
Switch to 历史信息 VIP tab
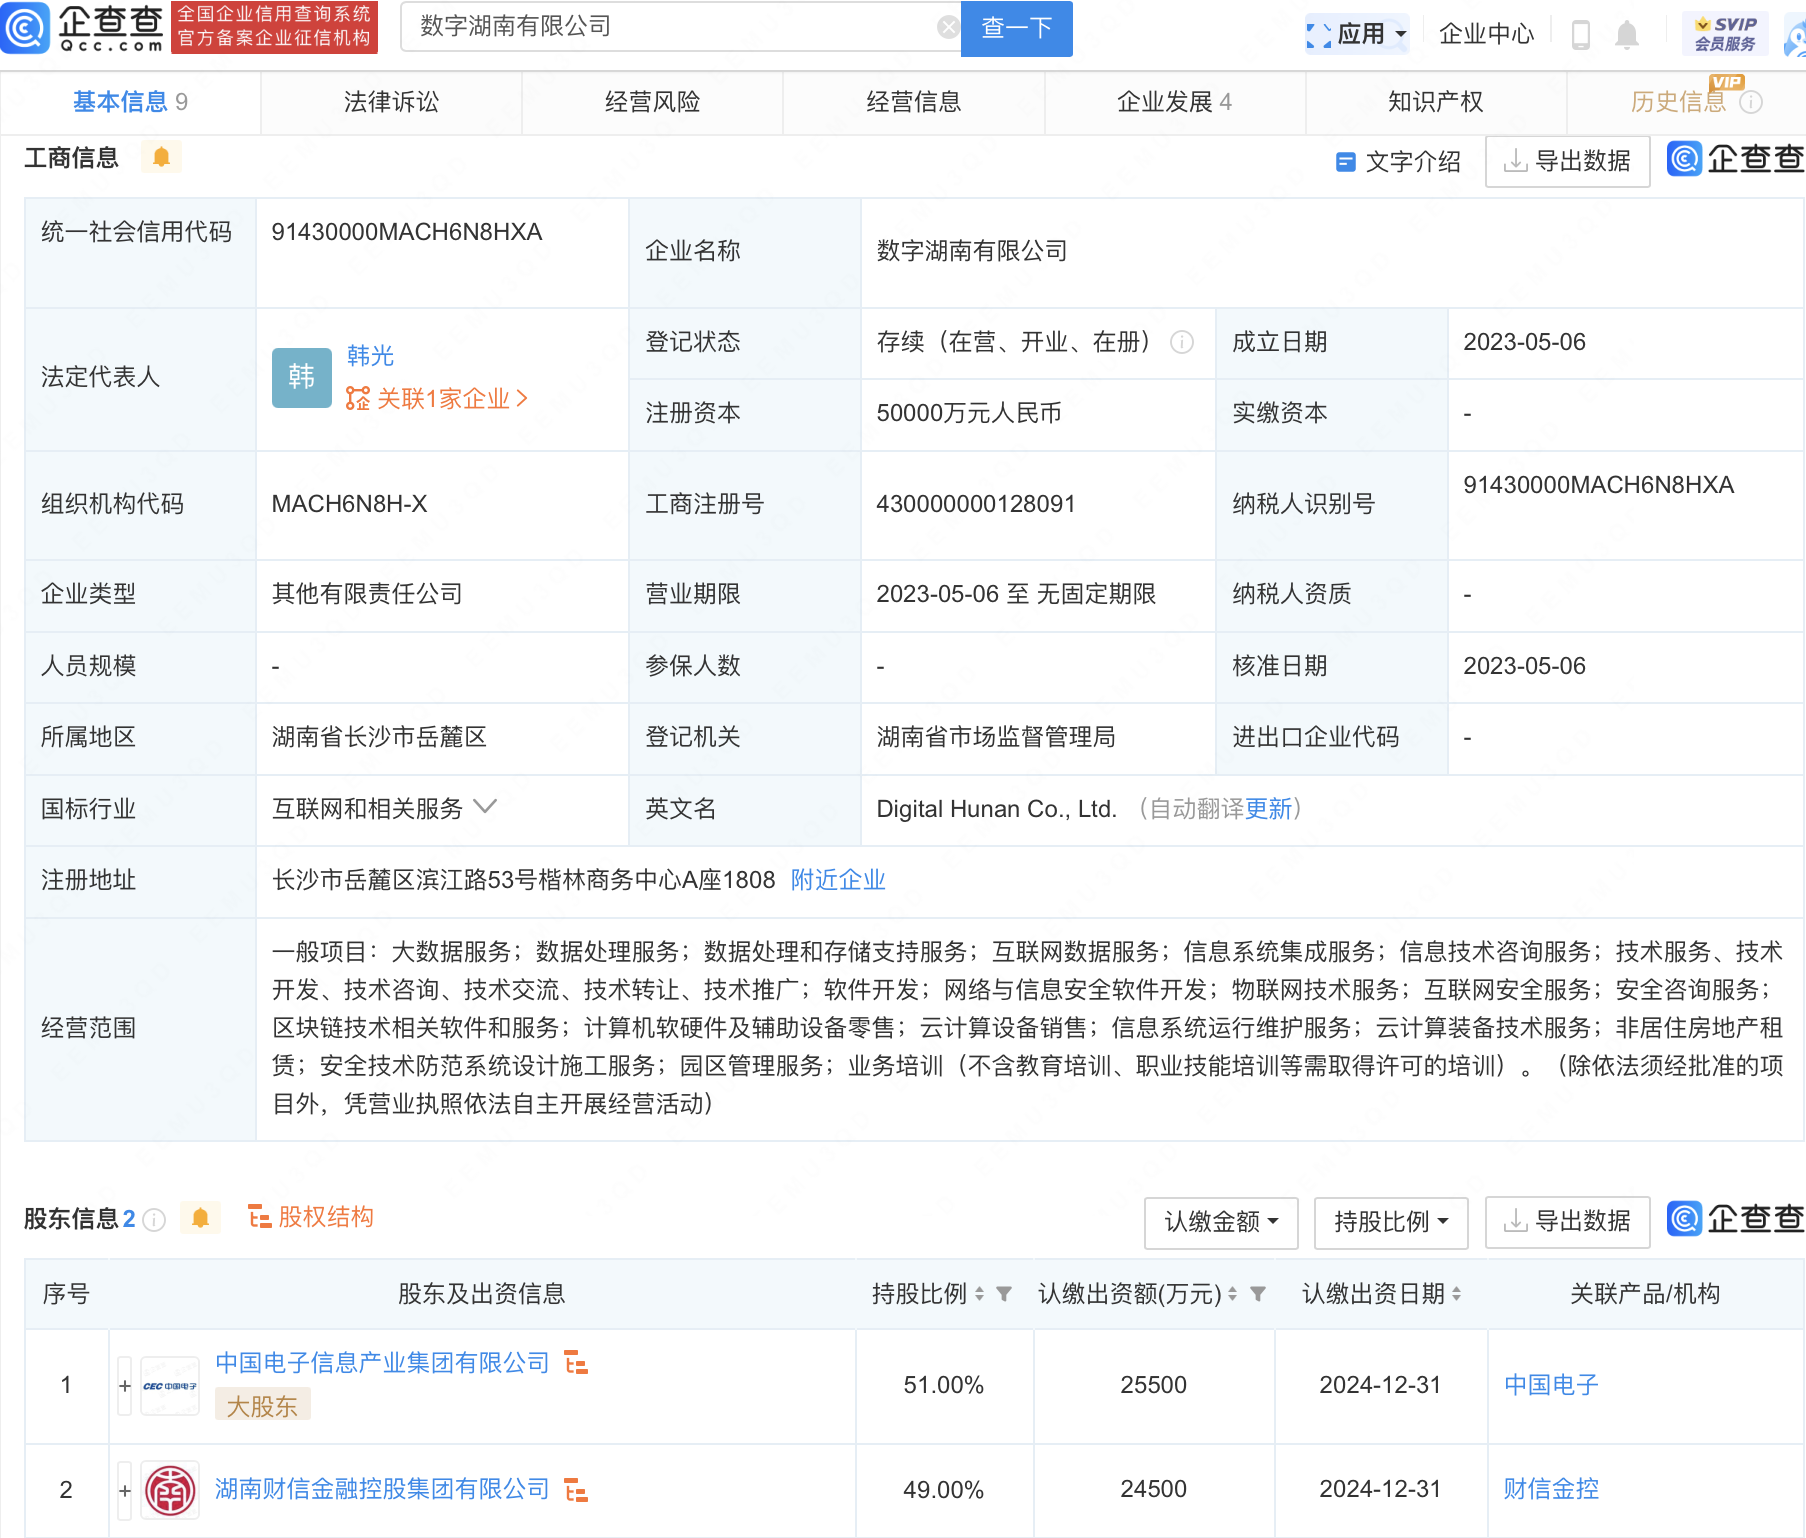1686,102
